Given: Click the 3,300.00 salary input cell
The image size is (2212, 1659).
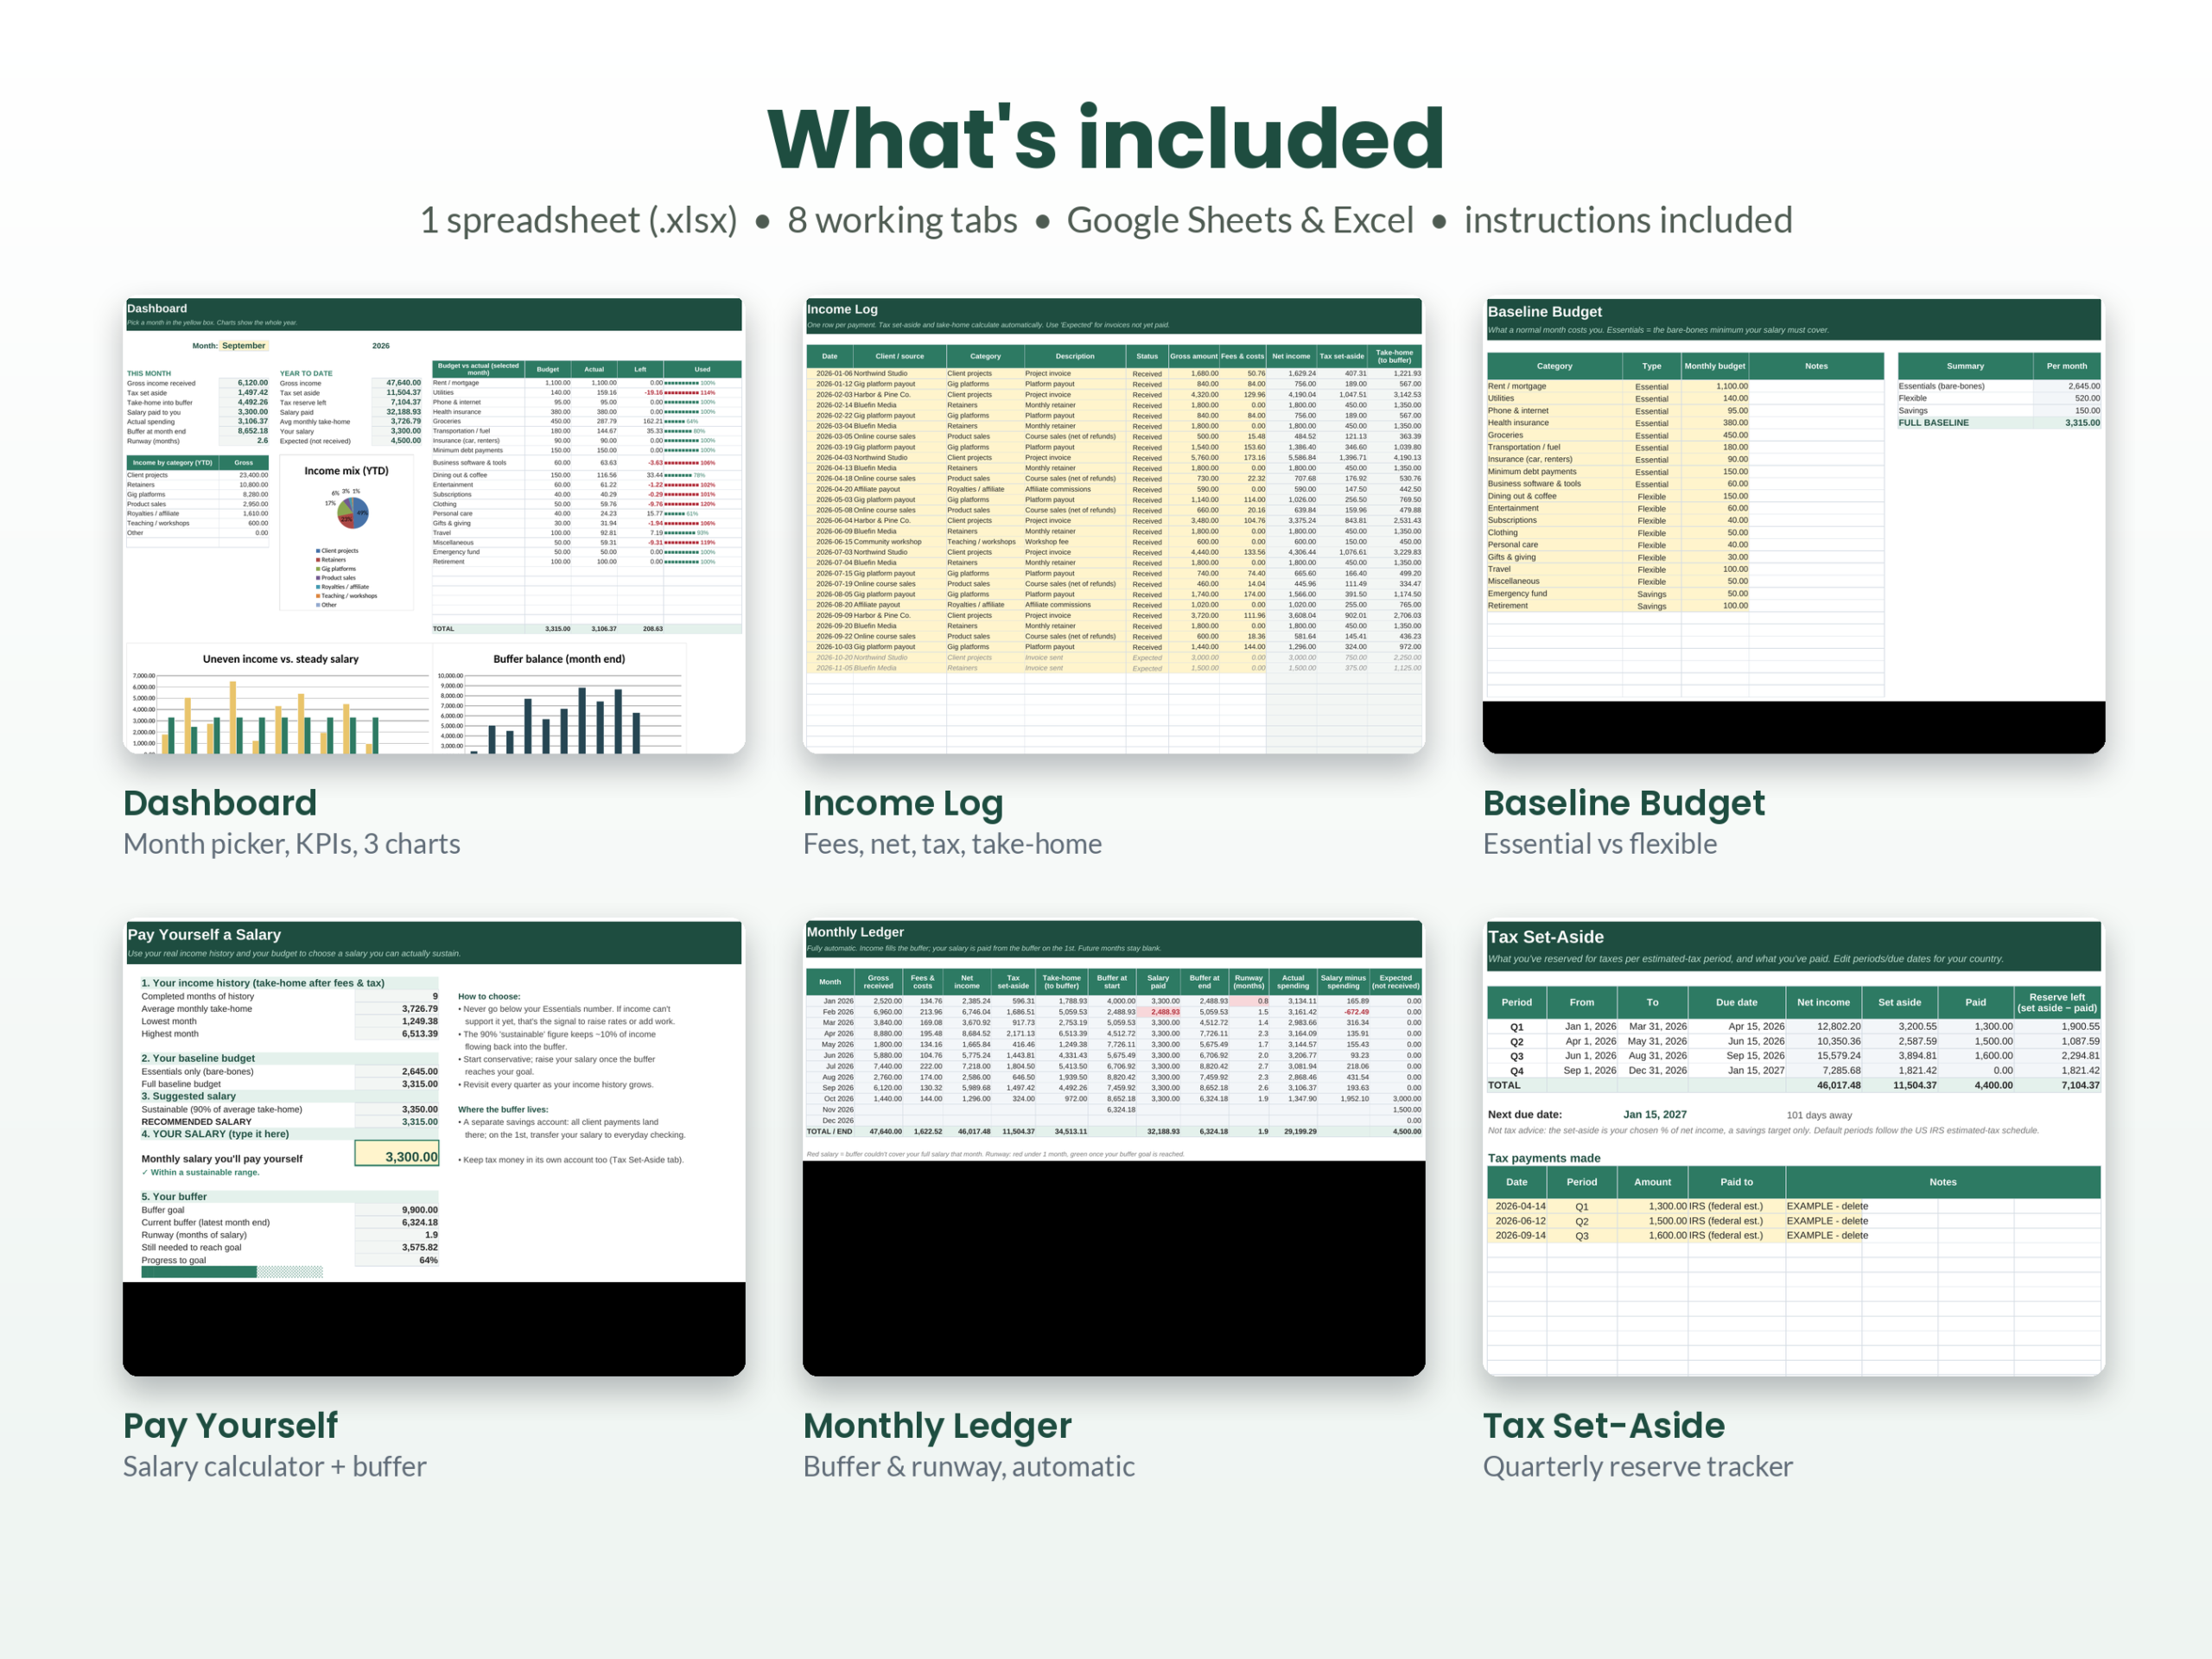Looking at the screenshot, I should [x=397, y=1154].
